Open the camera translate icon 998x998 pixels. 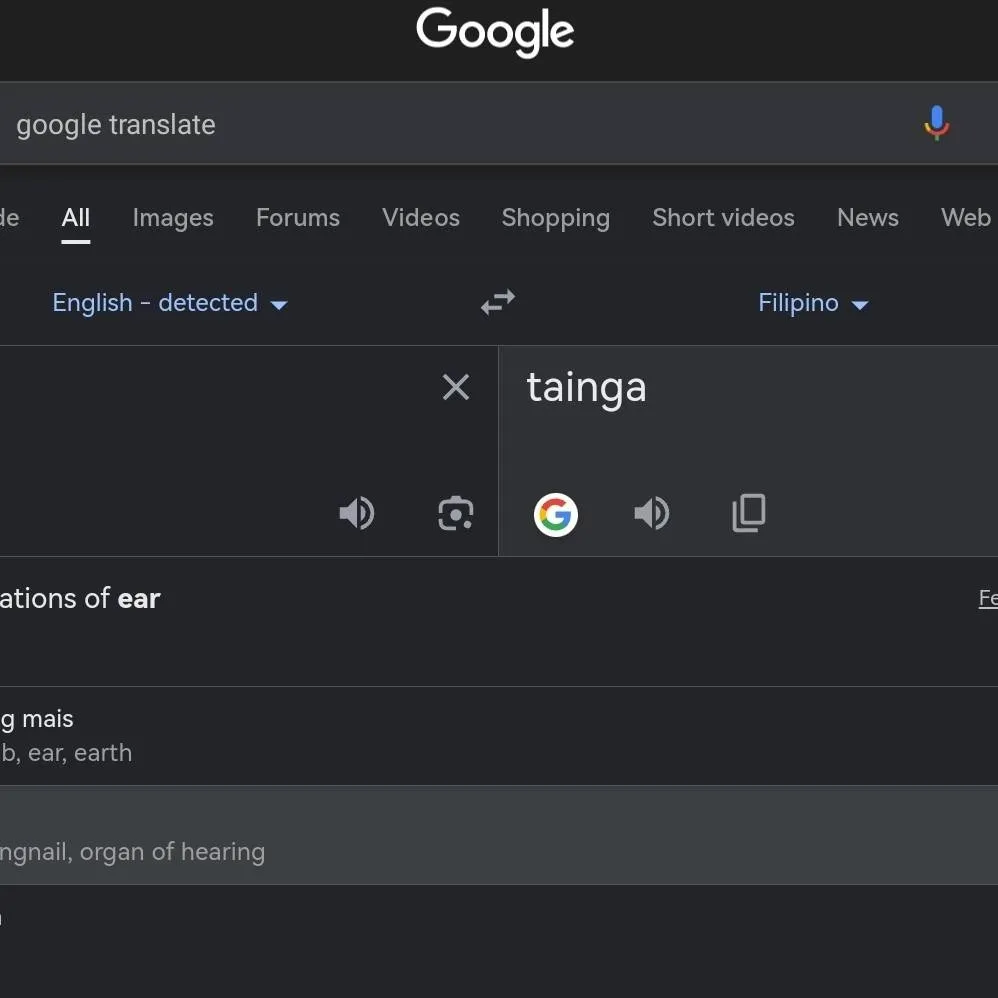(x=456, y=513)
